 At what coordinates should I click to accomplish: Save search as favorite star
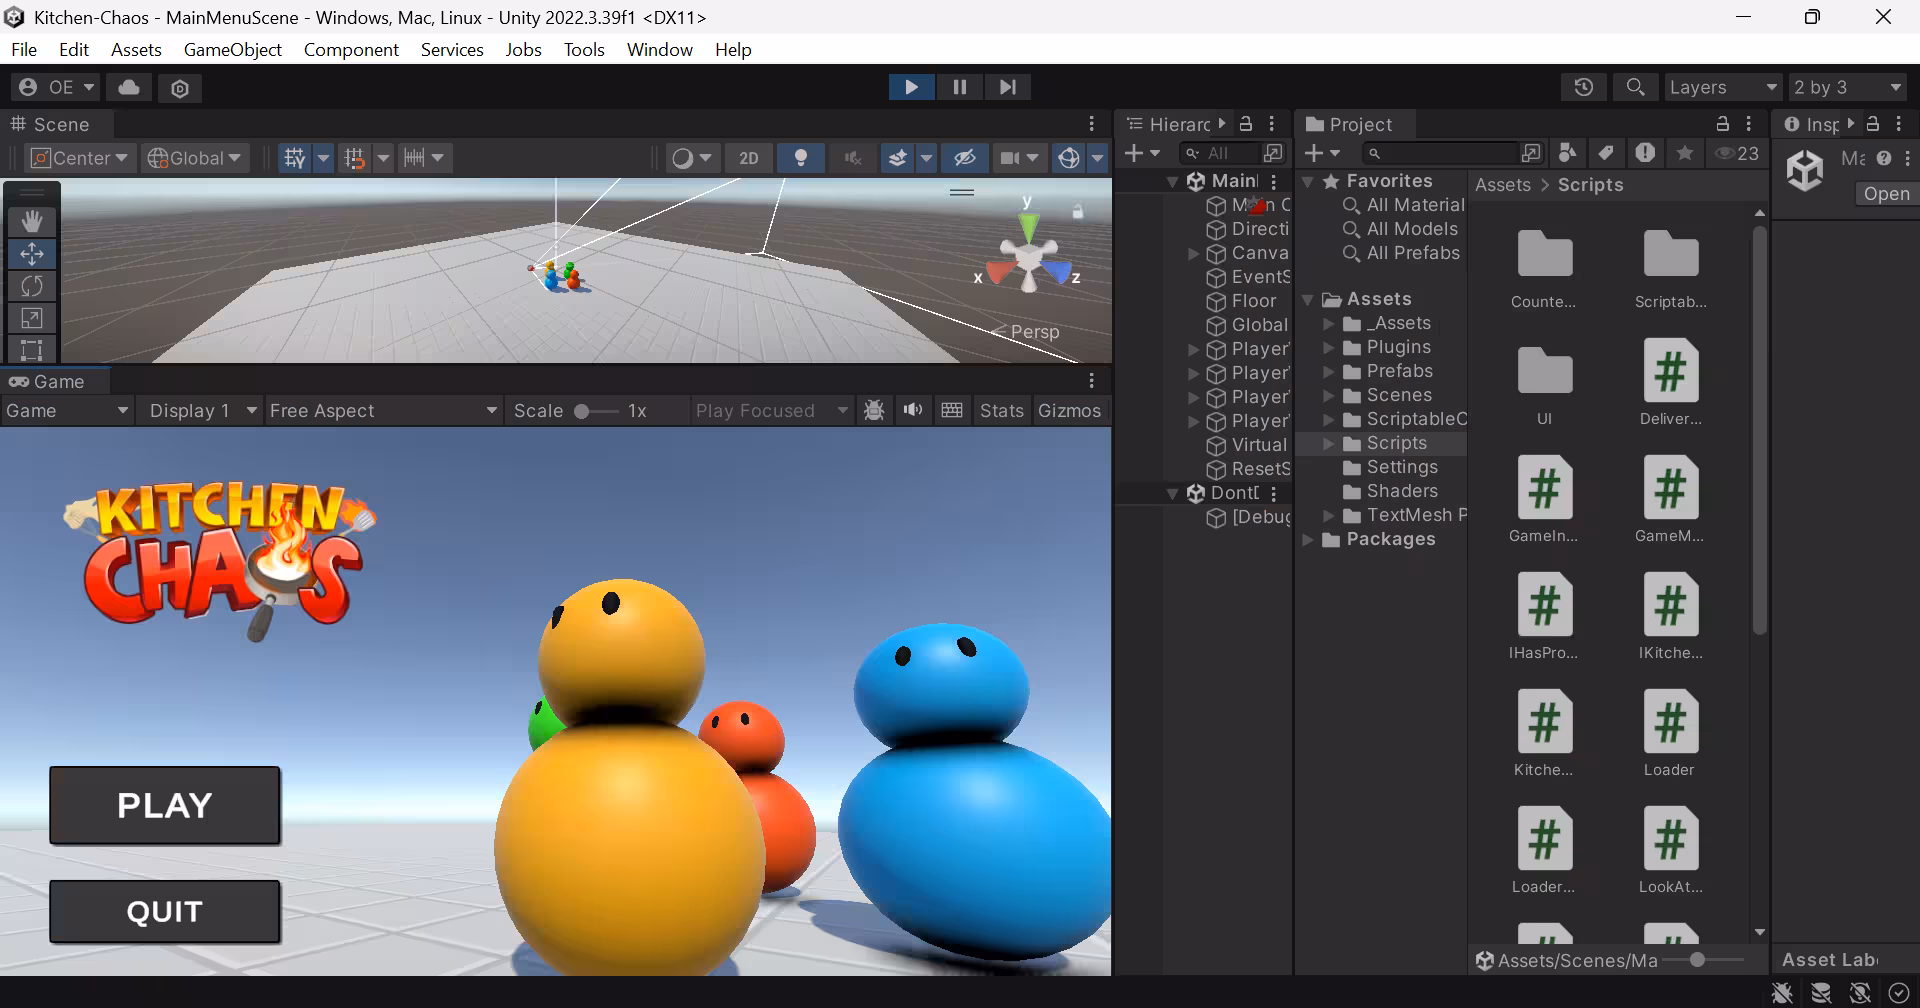coord(1685,153)
